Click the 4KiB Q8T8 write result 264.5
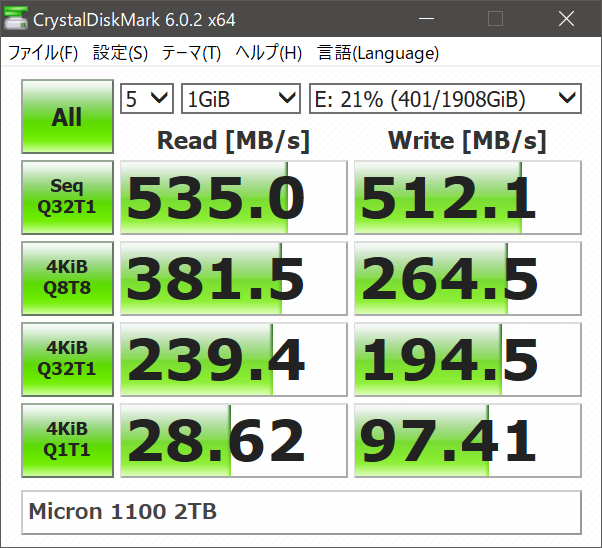Image resolution: width=602 pixels, height=548 pixels. 468,278
